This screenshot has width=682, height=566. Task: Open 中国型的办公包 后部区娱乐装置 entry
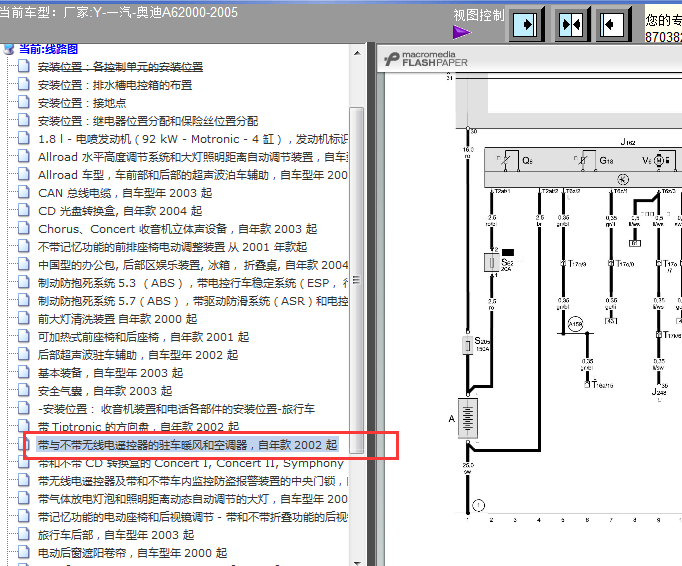(193, 265)
